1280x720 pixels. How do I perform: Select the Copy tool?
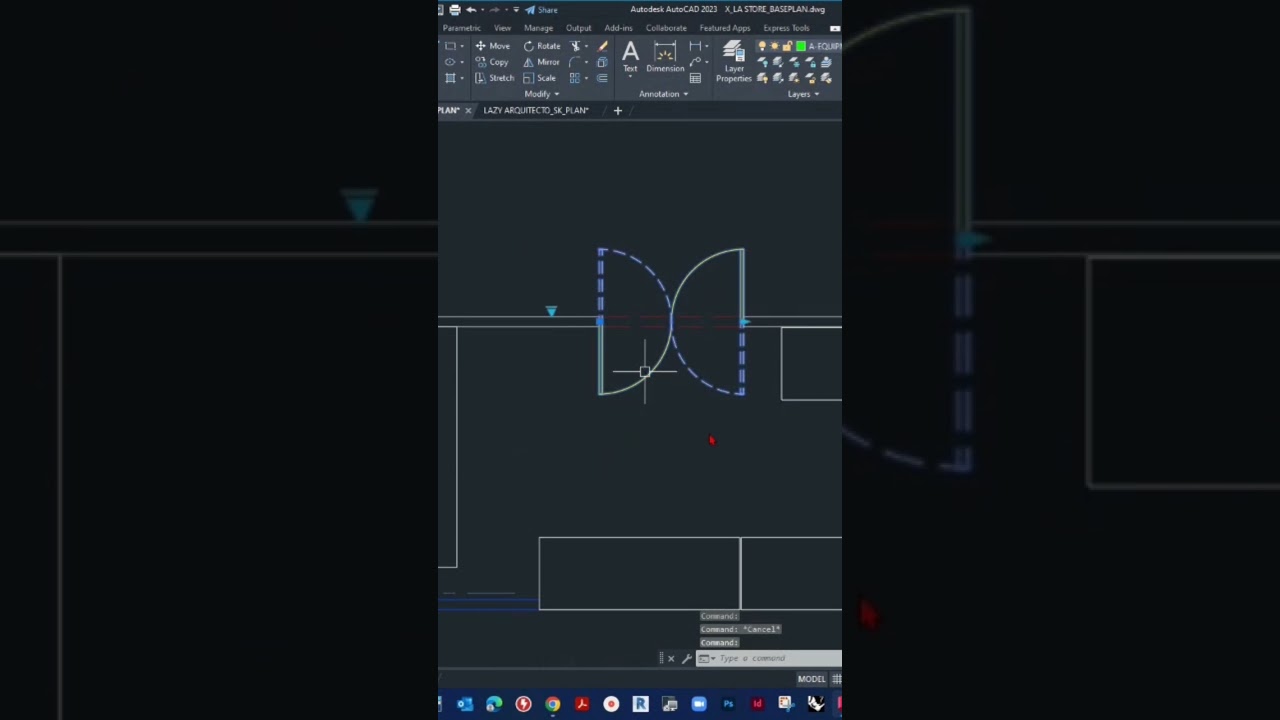(492, 62)
